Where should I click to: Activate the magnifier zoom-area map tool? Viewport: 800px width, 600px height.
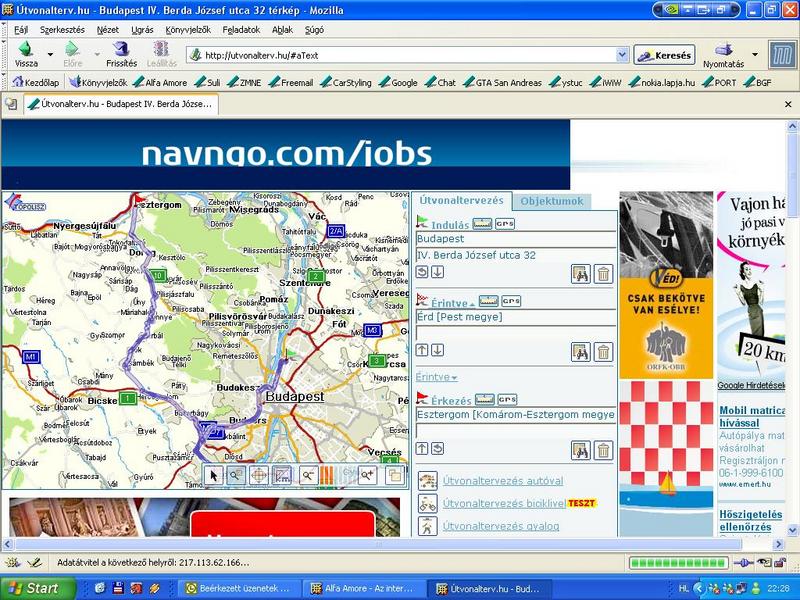[235, 476]
